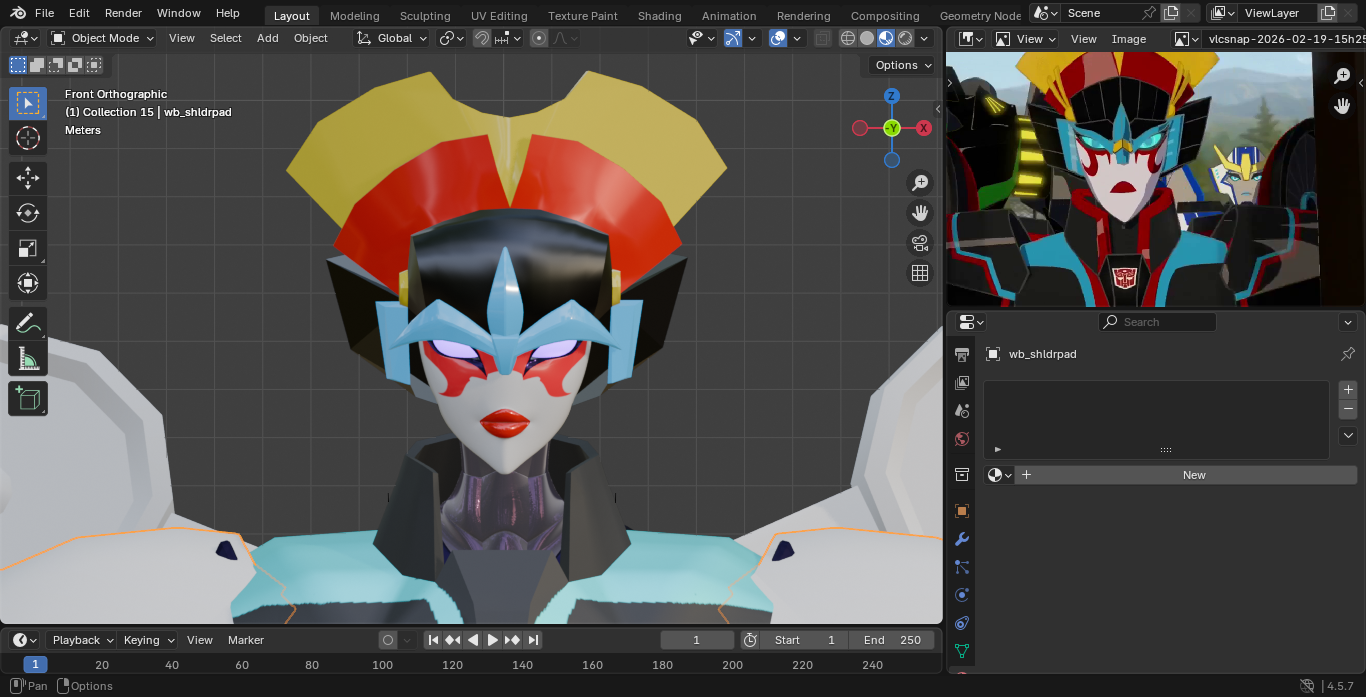Switch to the Sculpting workspace tab
Image resolution: width=1366 pixels, height=697 pixels.
(425, 16)
